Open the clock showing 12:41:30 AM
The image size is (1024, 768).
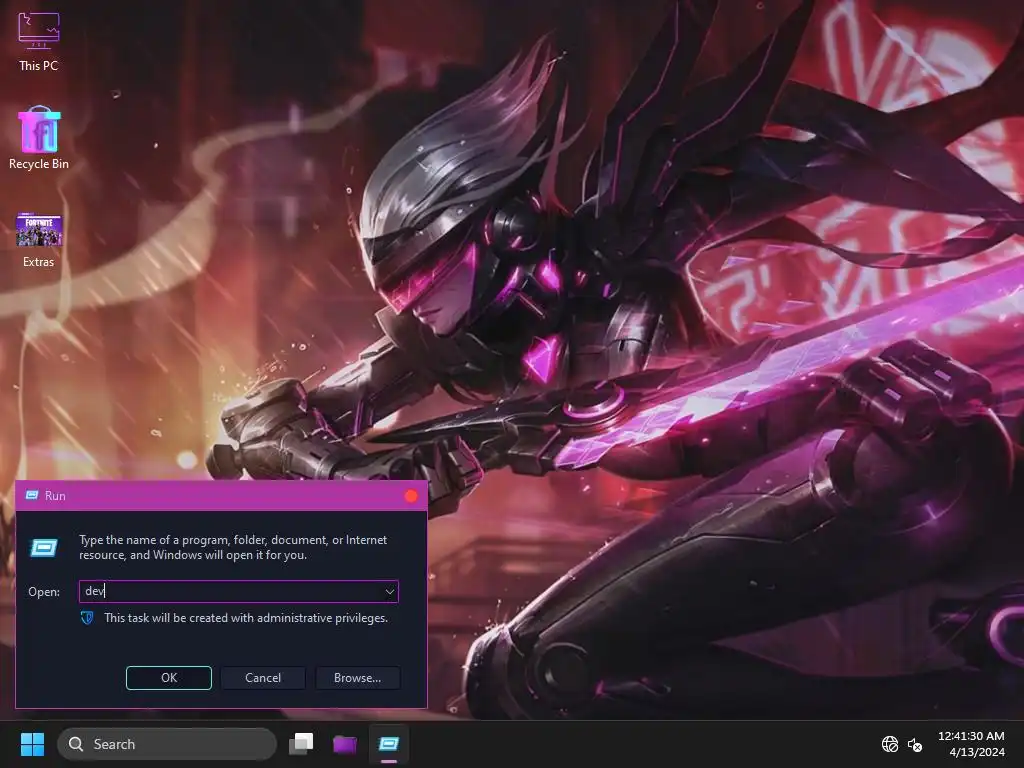click(971, 736)
